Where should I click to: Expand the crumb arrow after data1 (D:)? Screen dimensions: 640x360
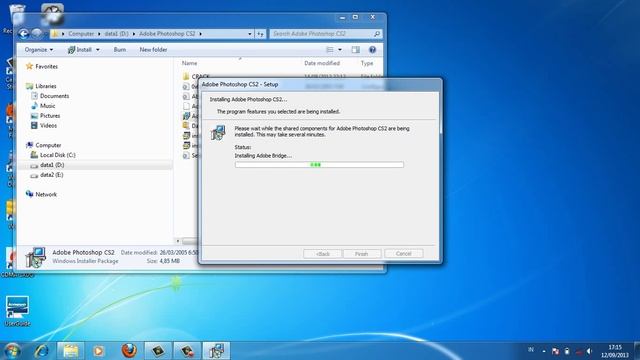coord(134,34)
